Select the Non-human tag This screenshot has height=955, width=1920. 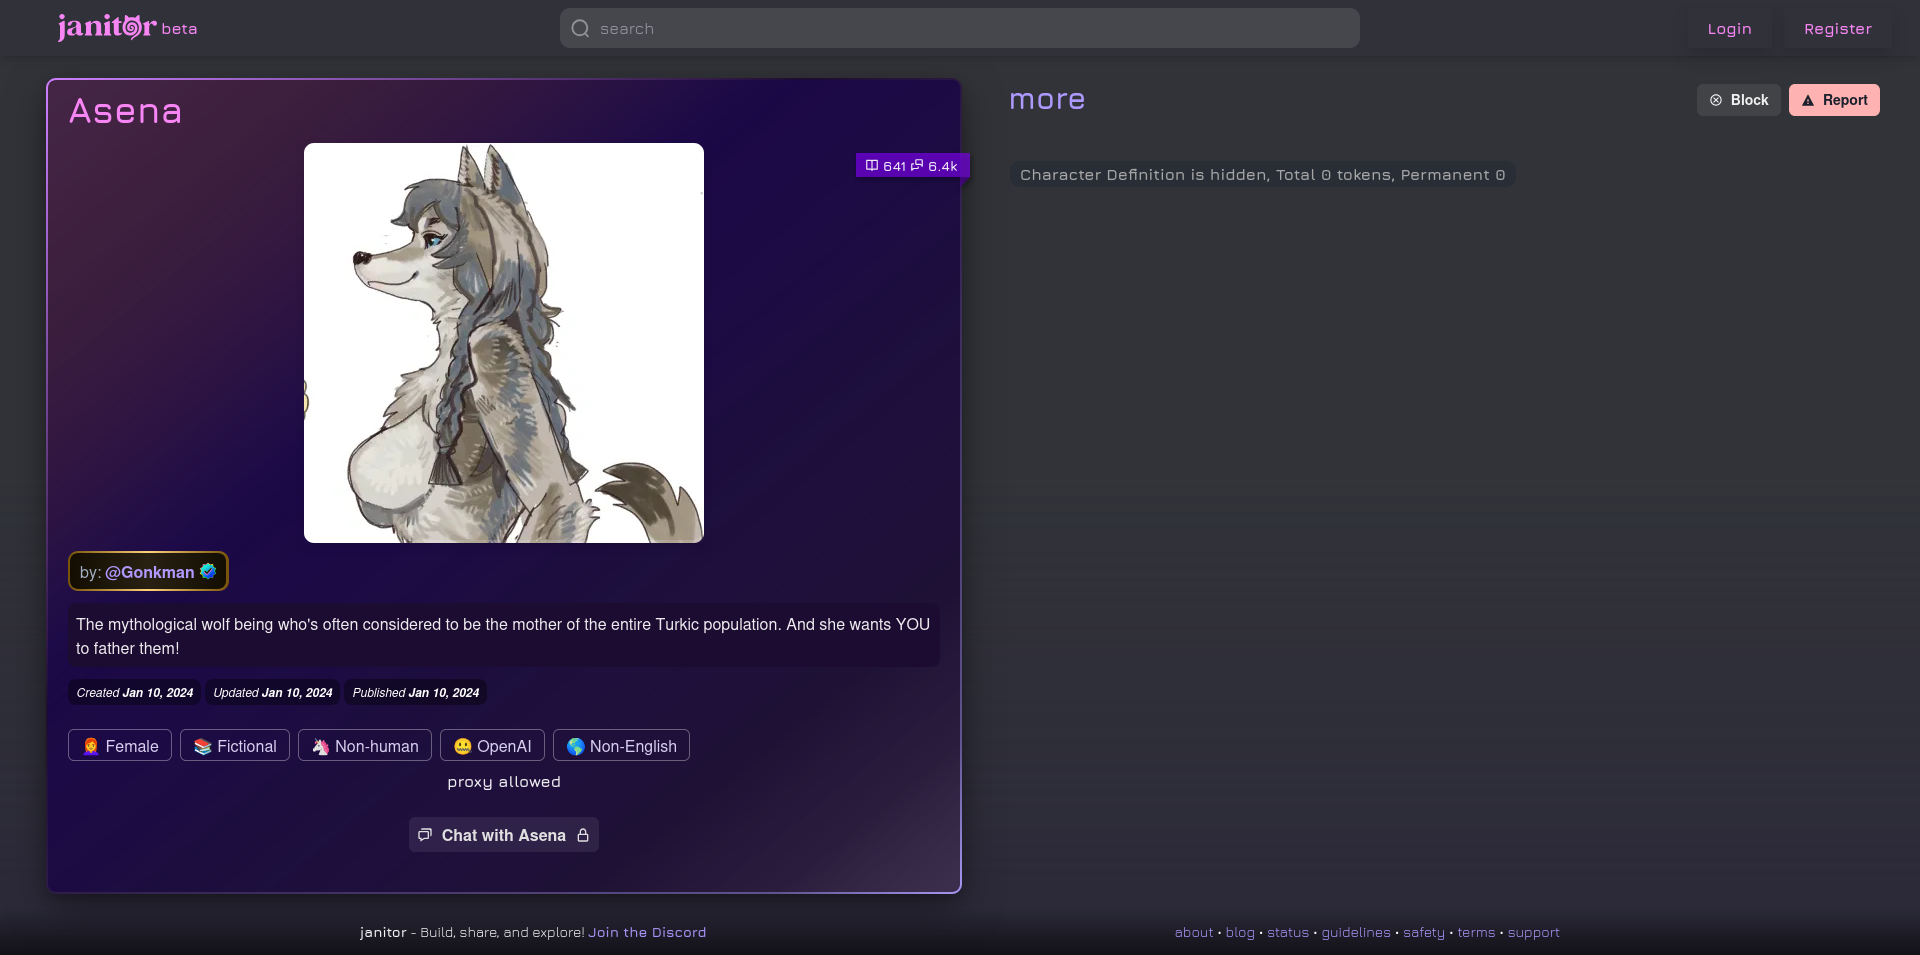coord(365,746)
